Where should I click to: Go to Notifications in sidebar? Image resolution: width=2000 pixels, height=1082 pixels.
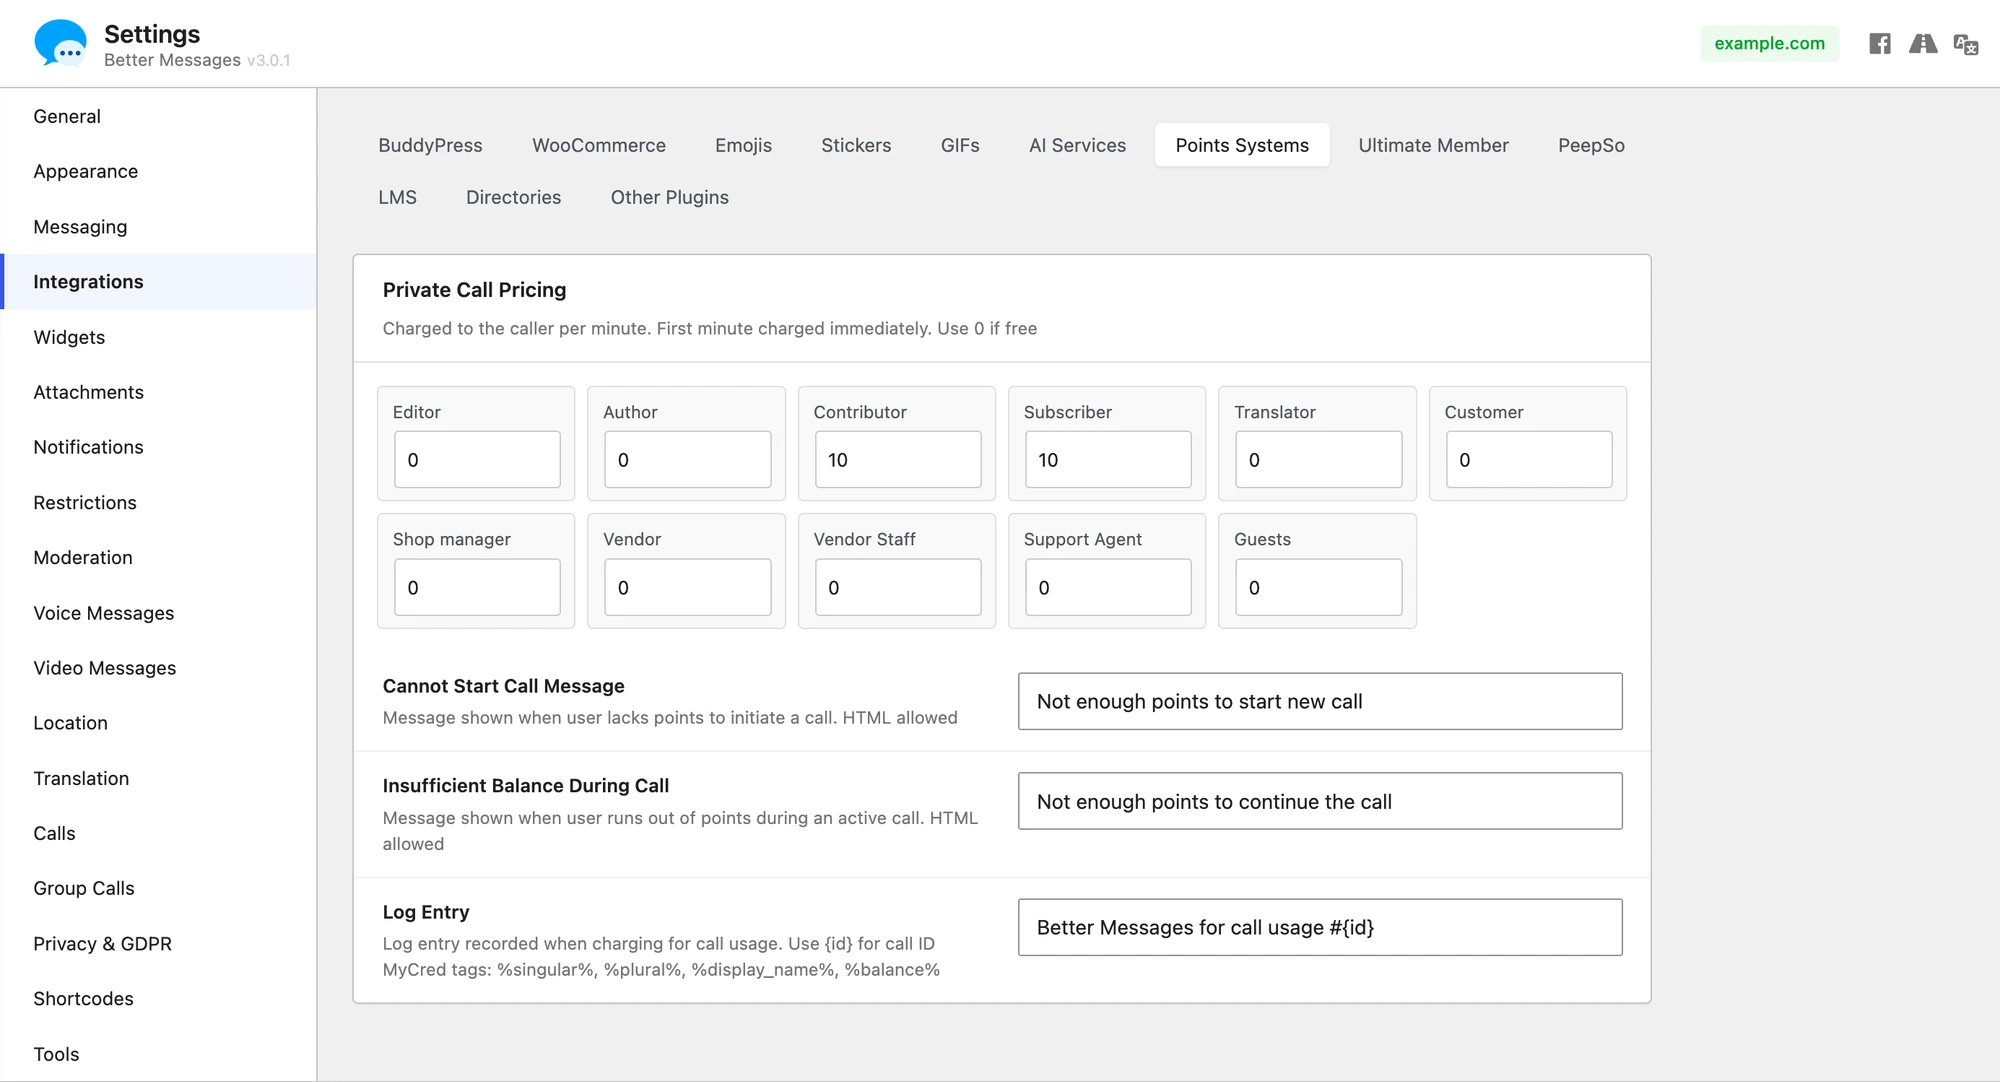pos(158,447)
